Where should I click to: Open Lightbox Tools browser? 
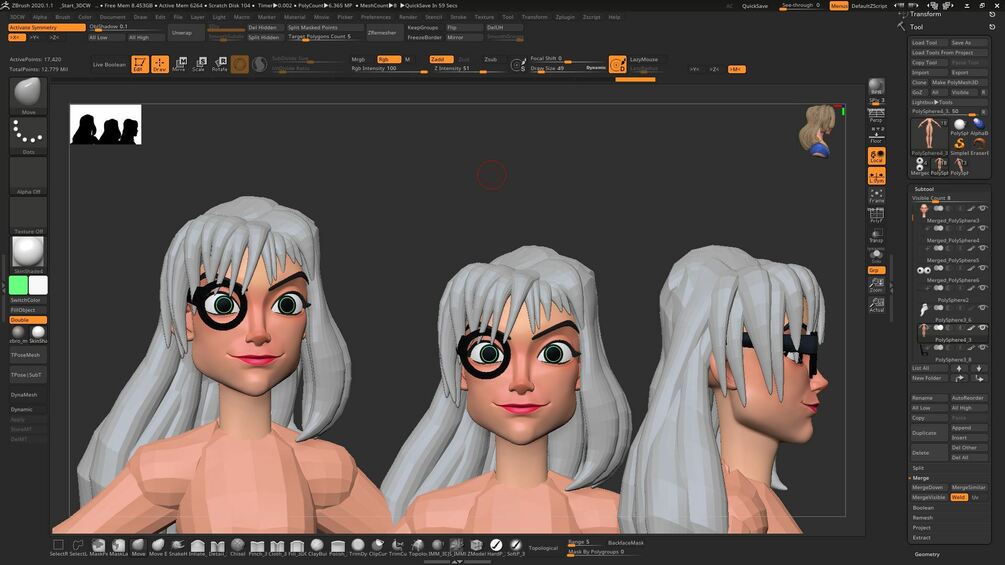point(949,102)
